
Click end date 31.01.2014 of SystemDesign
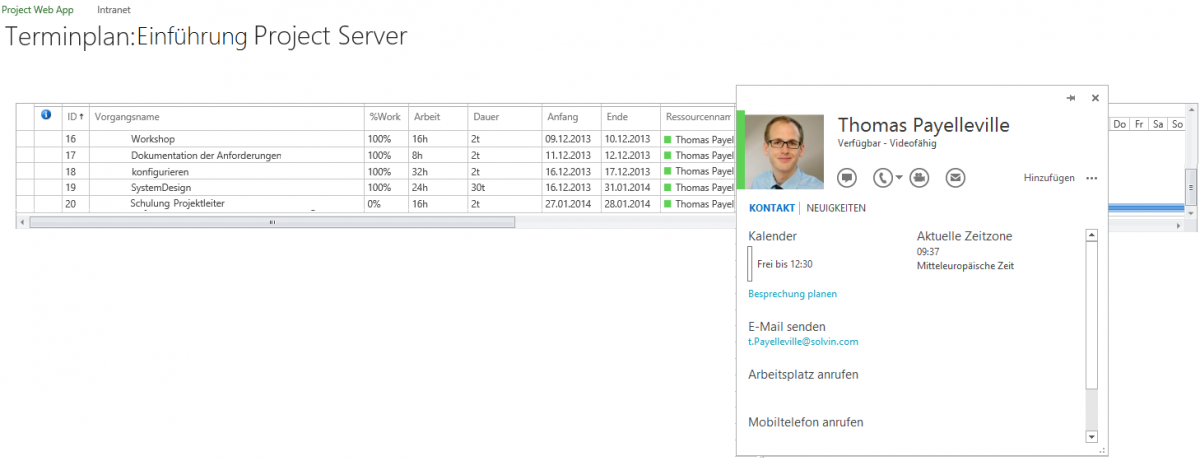pos(631,187)
